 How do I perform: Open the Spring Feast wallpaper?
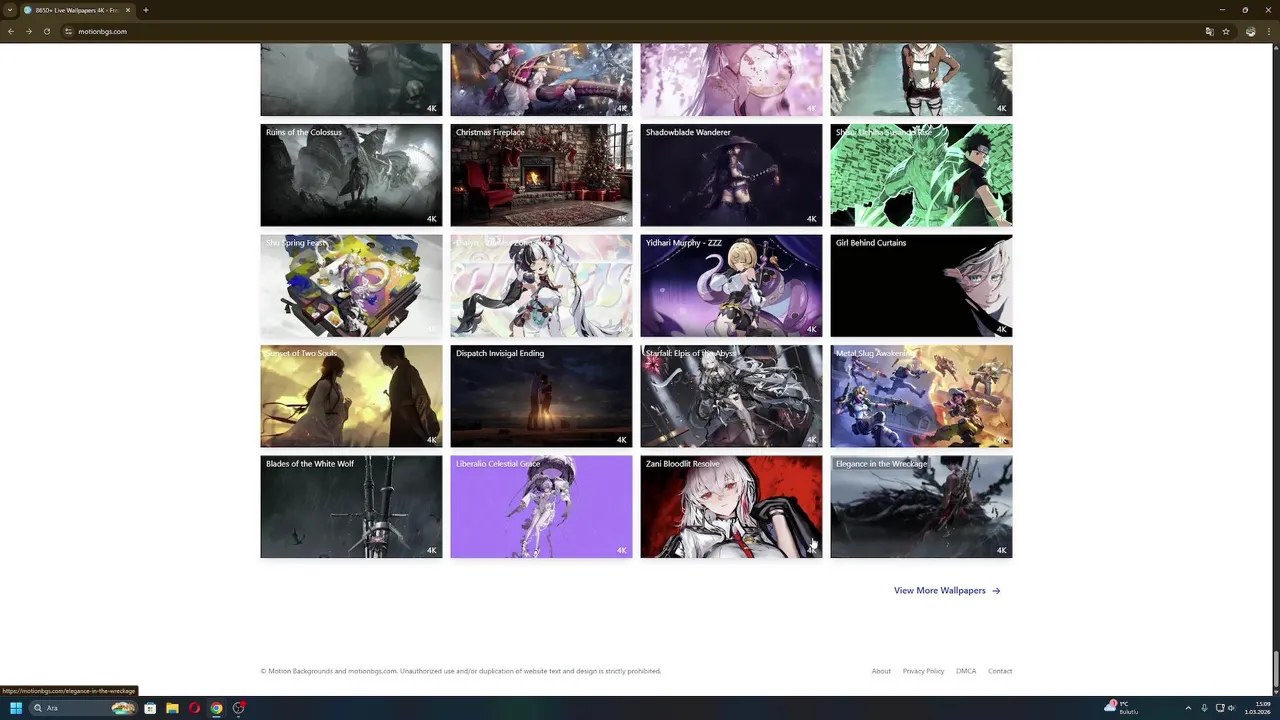tap(351, 286)
